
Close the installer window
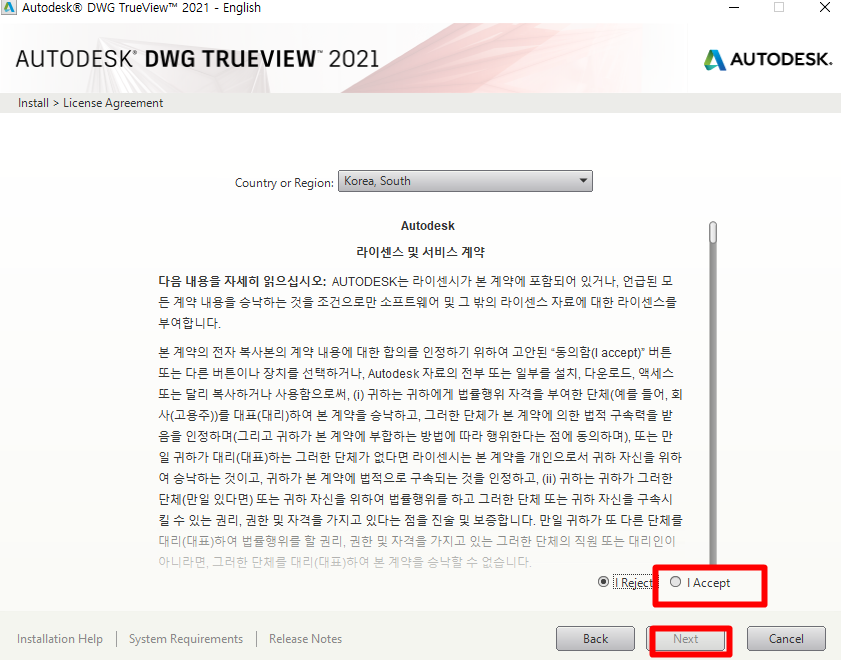coord(825,8)
